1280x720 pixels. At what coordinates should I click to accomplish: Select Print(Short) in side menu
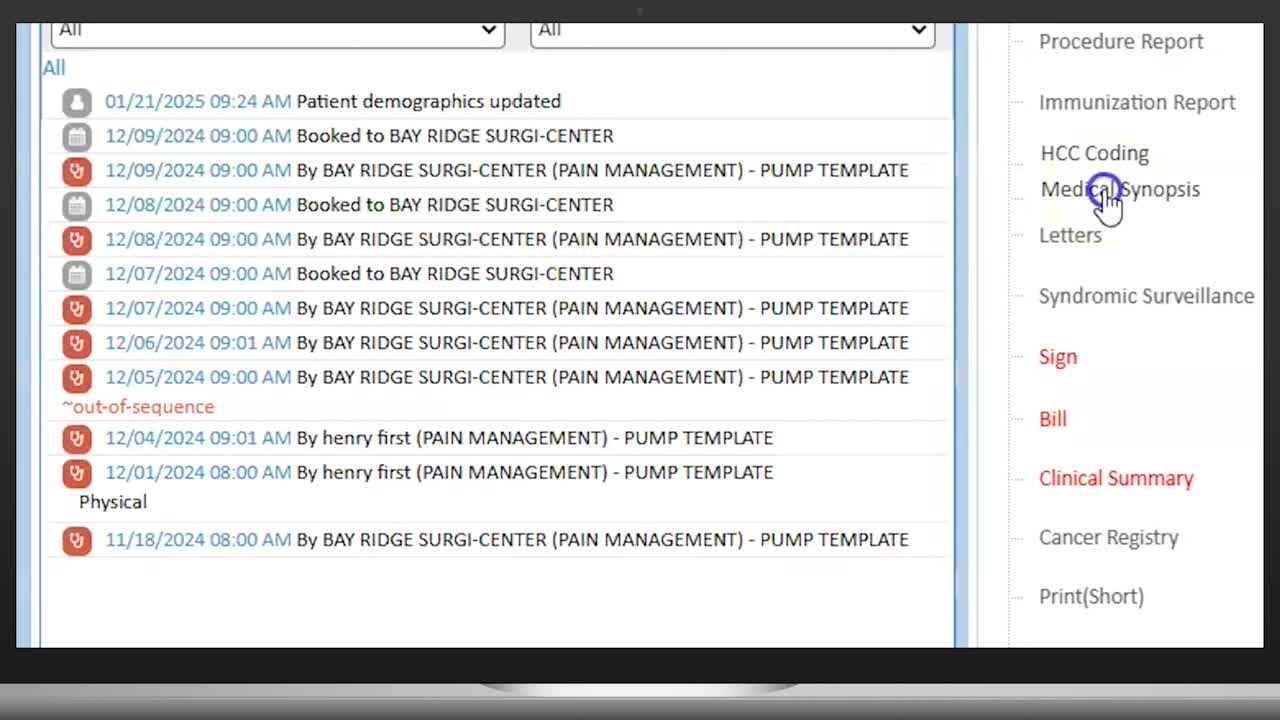coord(1090,596)
